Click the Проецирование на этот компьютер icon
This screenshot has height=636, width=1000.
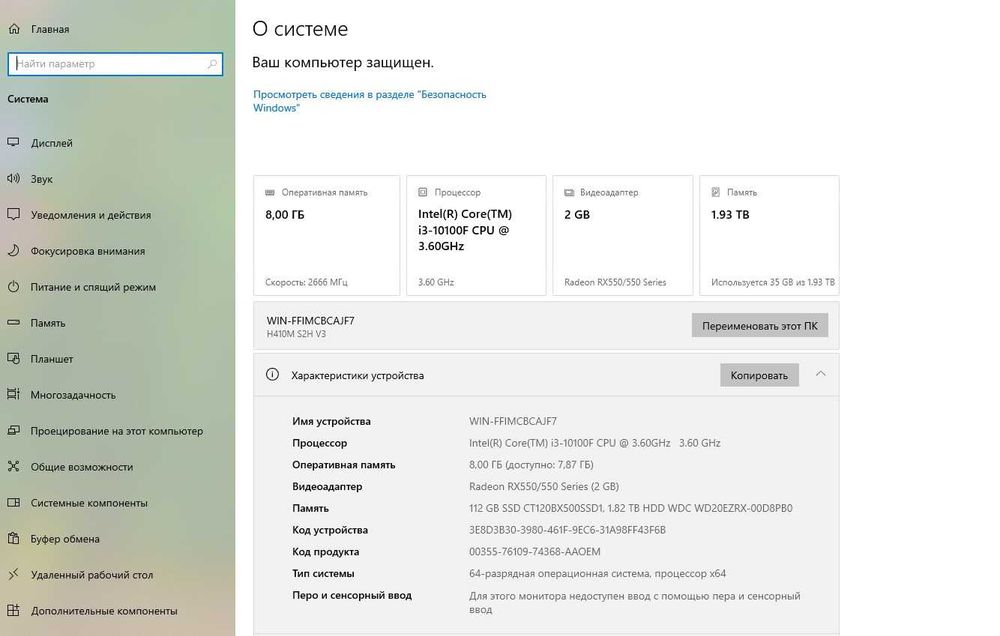[13, 431]
